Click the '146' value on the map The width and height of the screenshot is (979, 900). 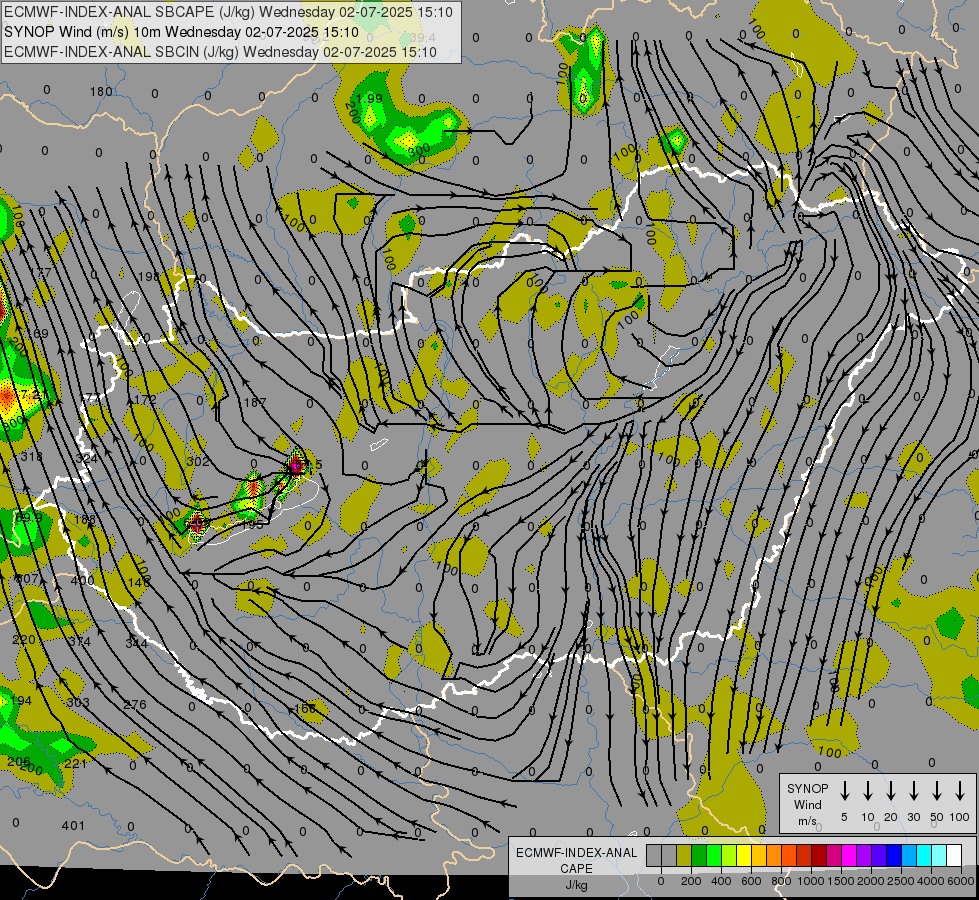pyautogui.click(x=139, y=581)
